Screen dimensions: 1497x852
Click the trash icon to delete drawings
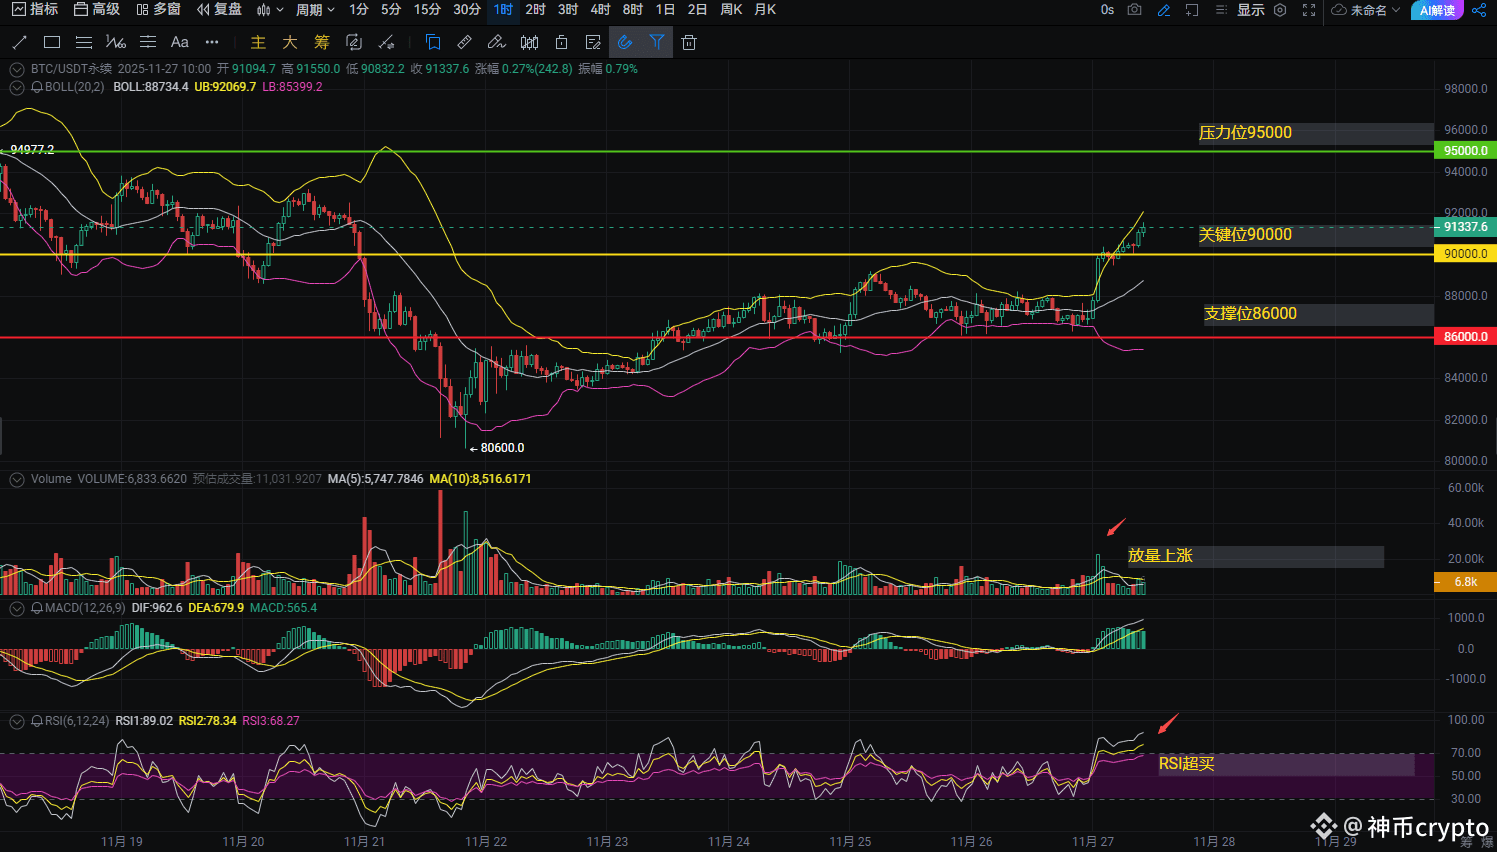pos(689,42)
